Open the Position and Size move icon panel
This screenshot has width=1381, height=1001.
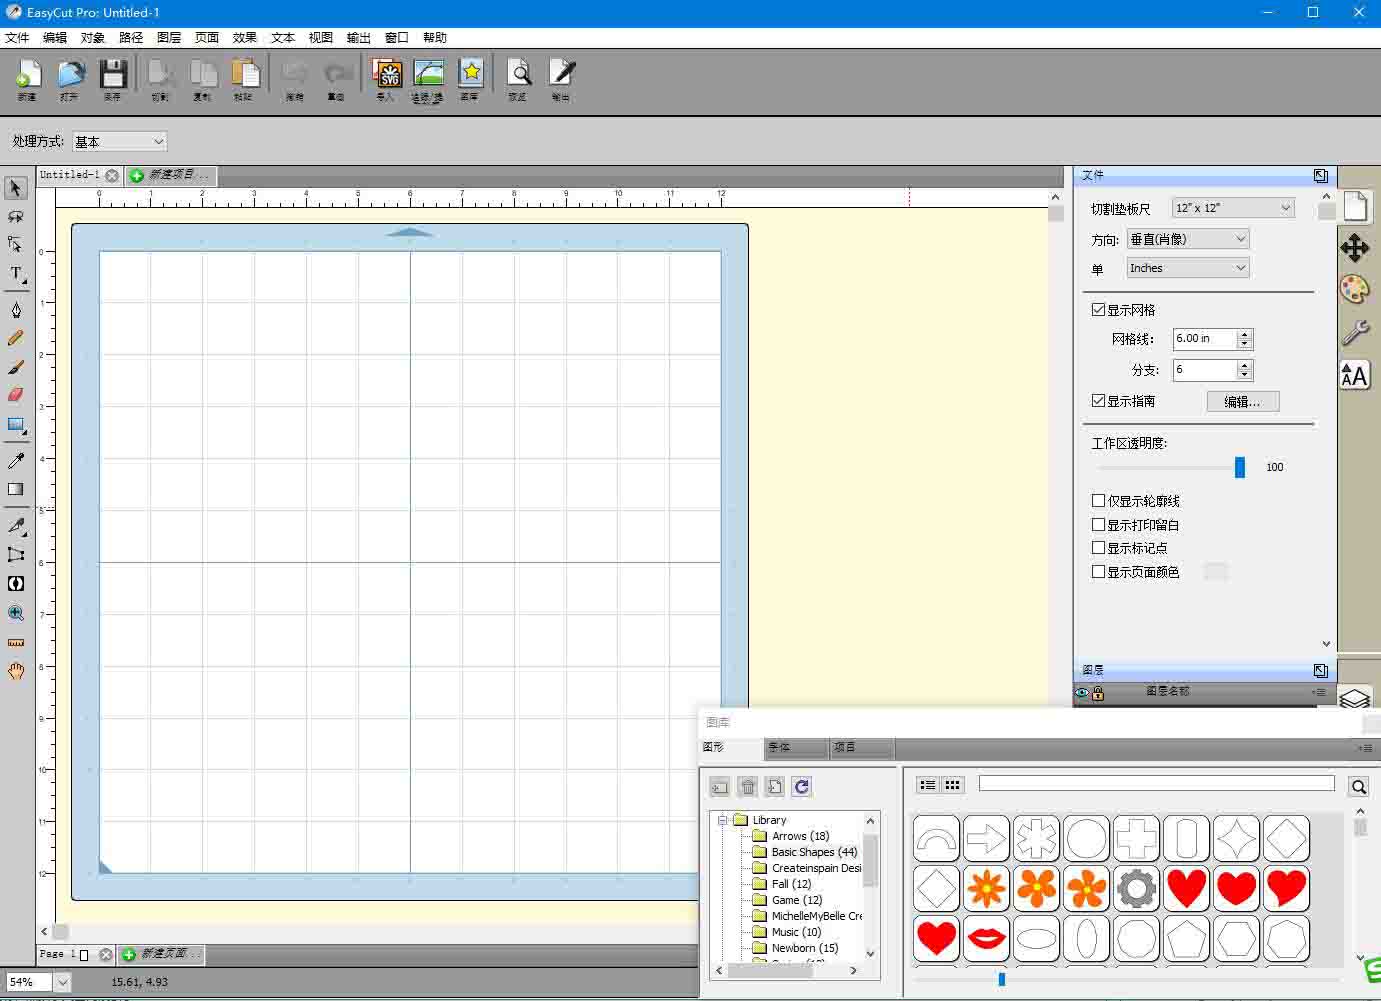1355,247
